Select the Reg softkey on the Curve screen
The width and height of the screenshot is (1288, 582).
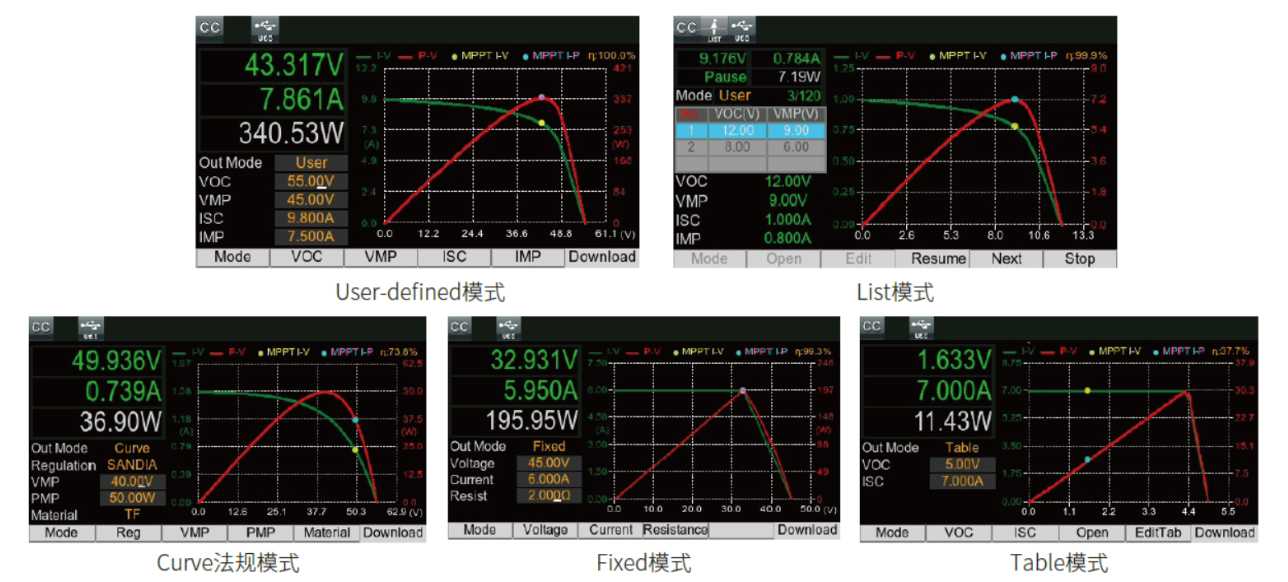tap(127, 532)
